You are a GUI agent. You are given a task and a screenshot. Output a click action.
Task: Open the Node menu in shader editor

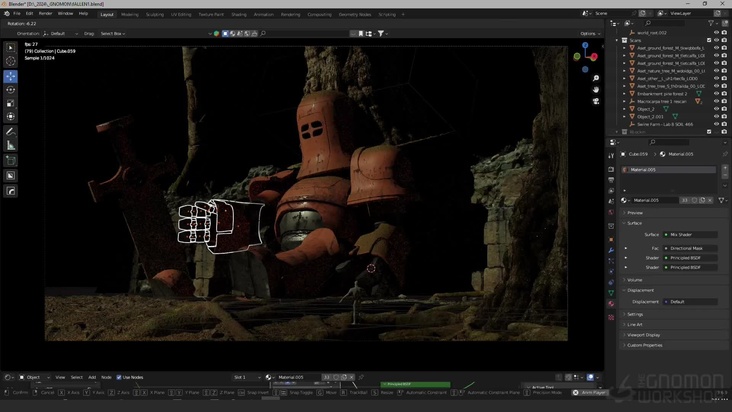pos(106,377)
